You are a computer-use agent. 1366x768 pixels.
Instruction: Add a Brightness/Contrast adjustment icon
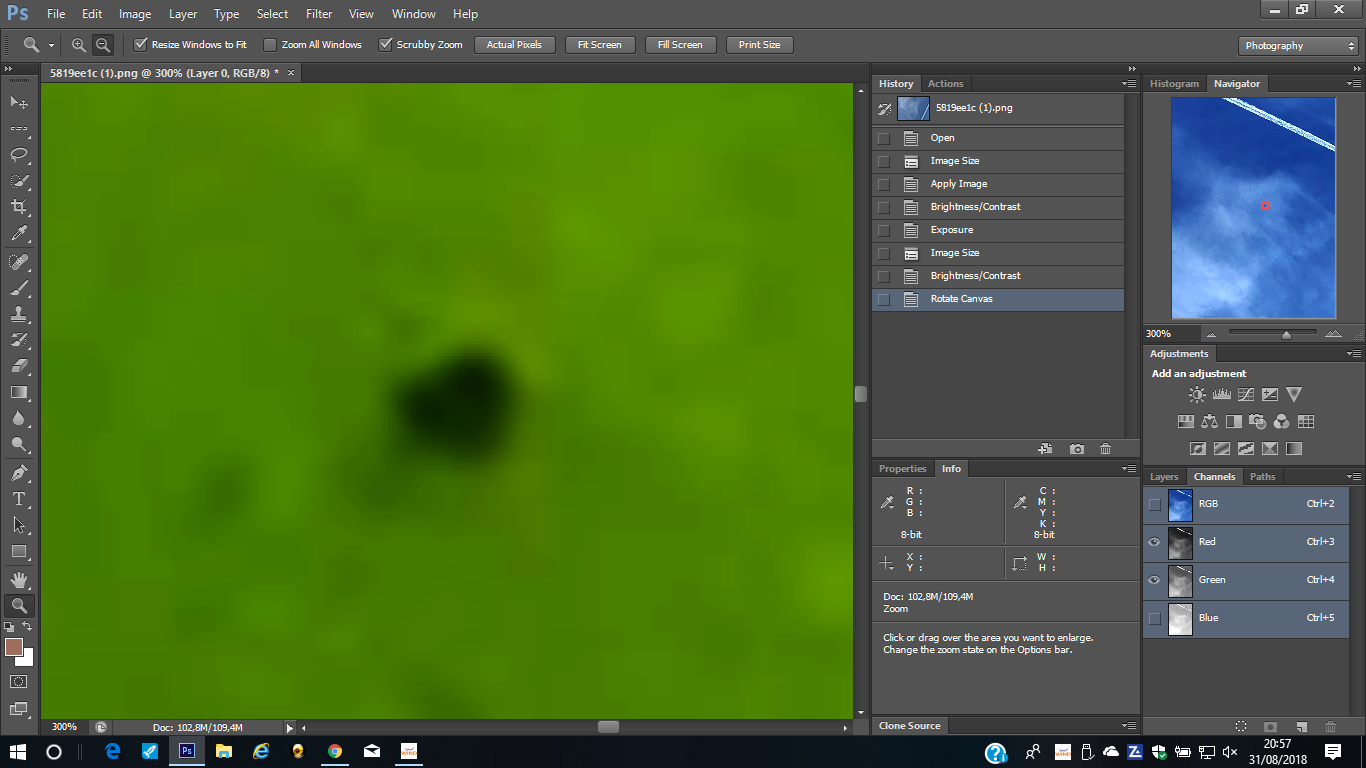click(x=1197, y=395)
